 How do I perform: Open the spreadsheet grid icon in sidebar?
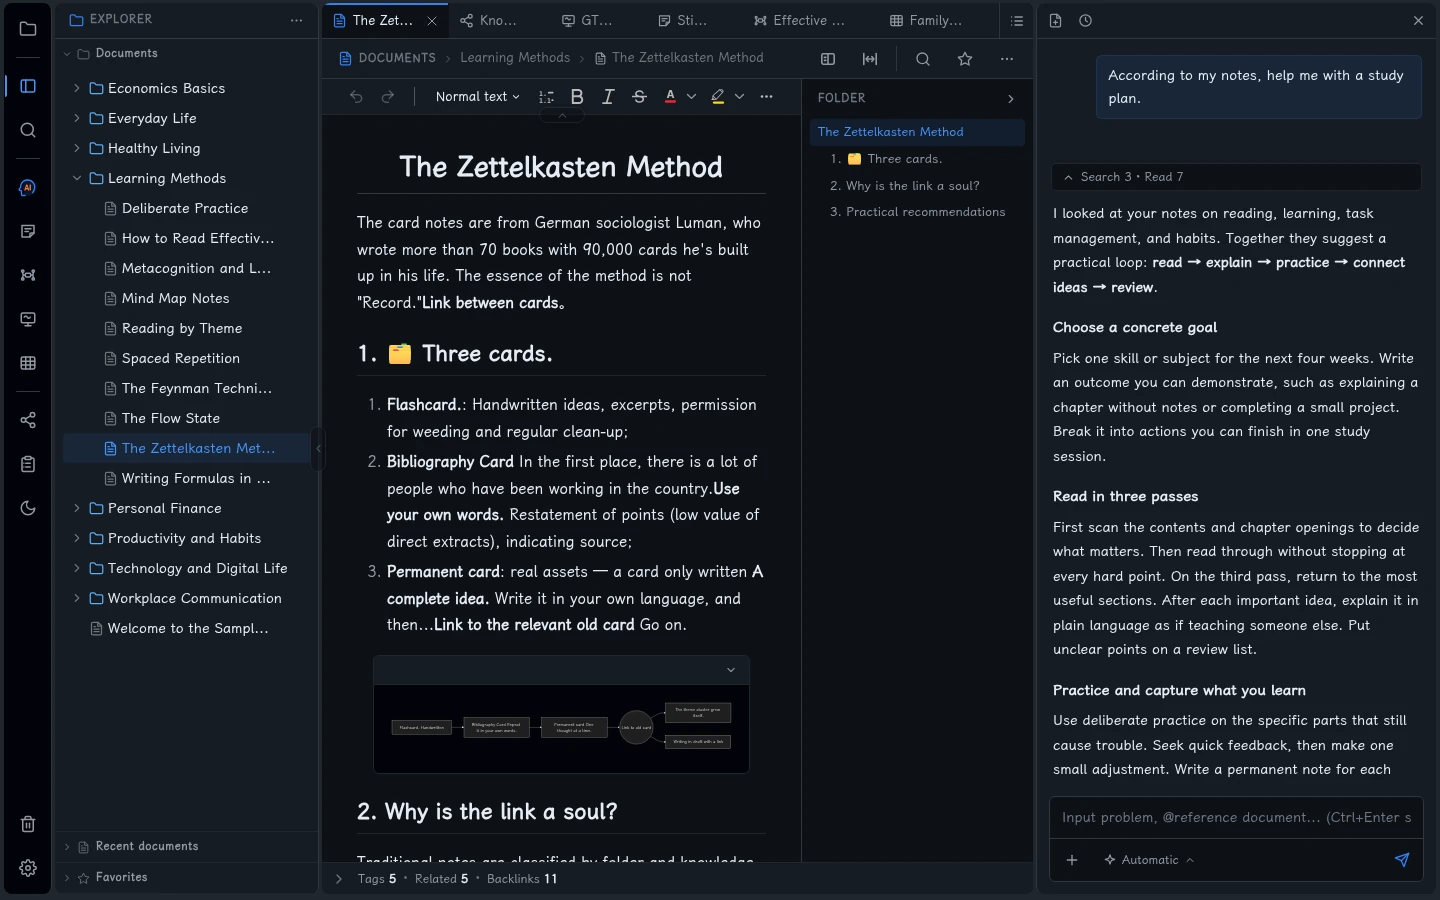pos(28,363)
